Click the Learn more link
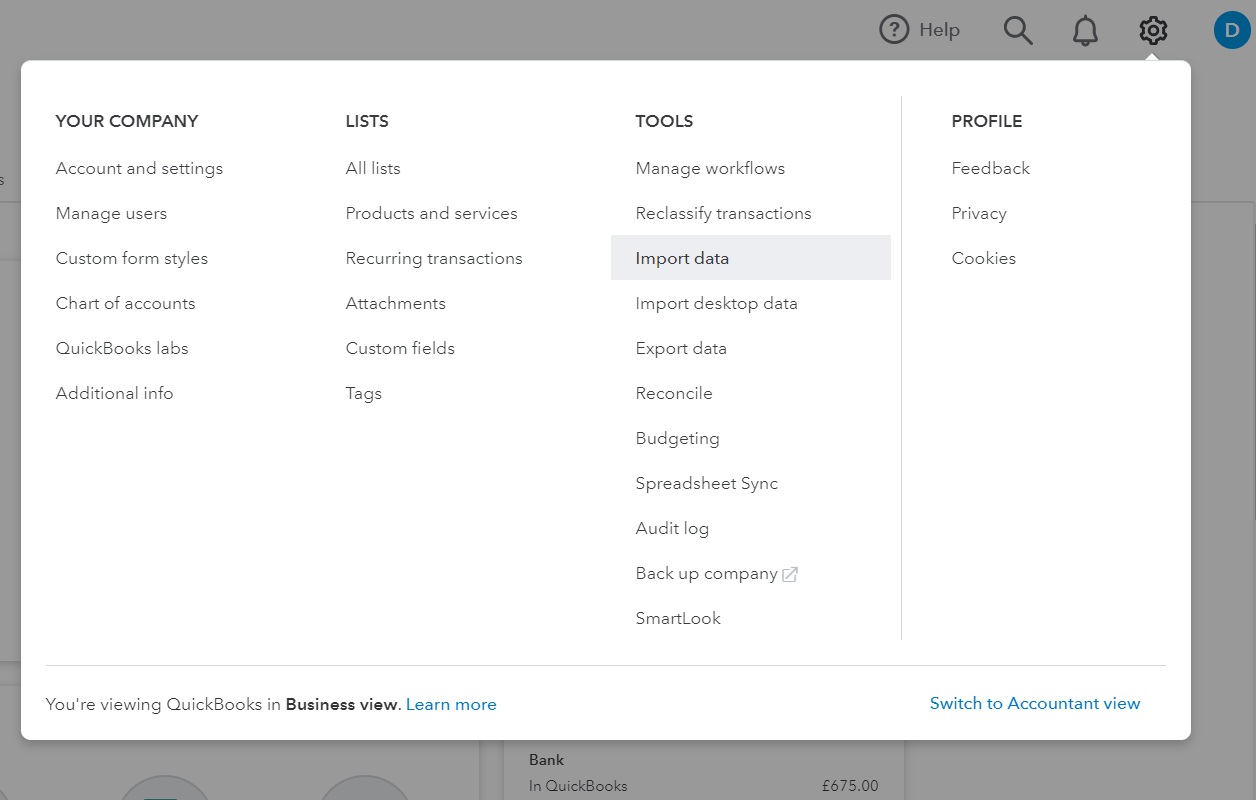1256x800 pixels. point(451,704)
